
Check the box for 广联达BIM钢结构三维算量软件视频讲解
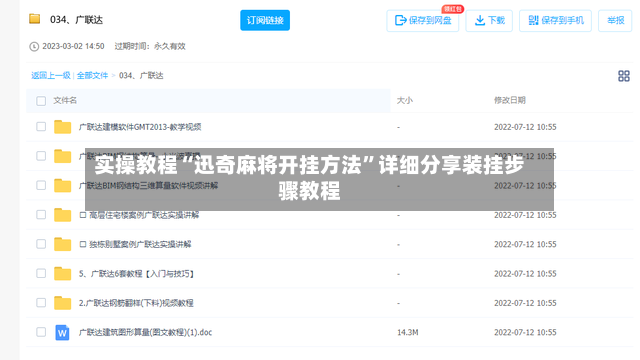(x=41, y=185)
